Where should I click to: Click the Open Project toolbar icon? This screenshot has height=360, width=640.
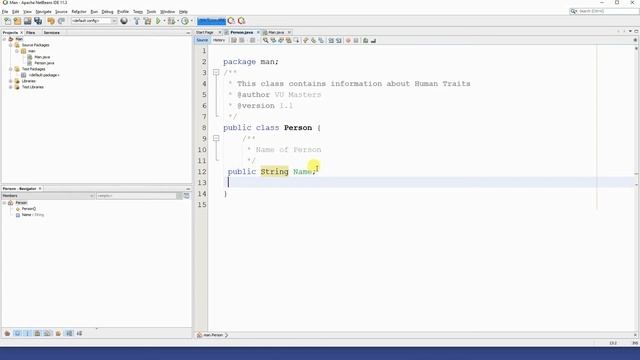(27, 21)
